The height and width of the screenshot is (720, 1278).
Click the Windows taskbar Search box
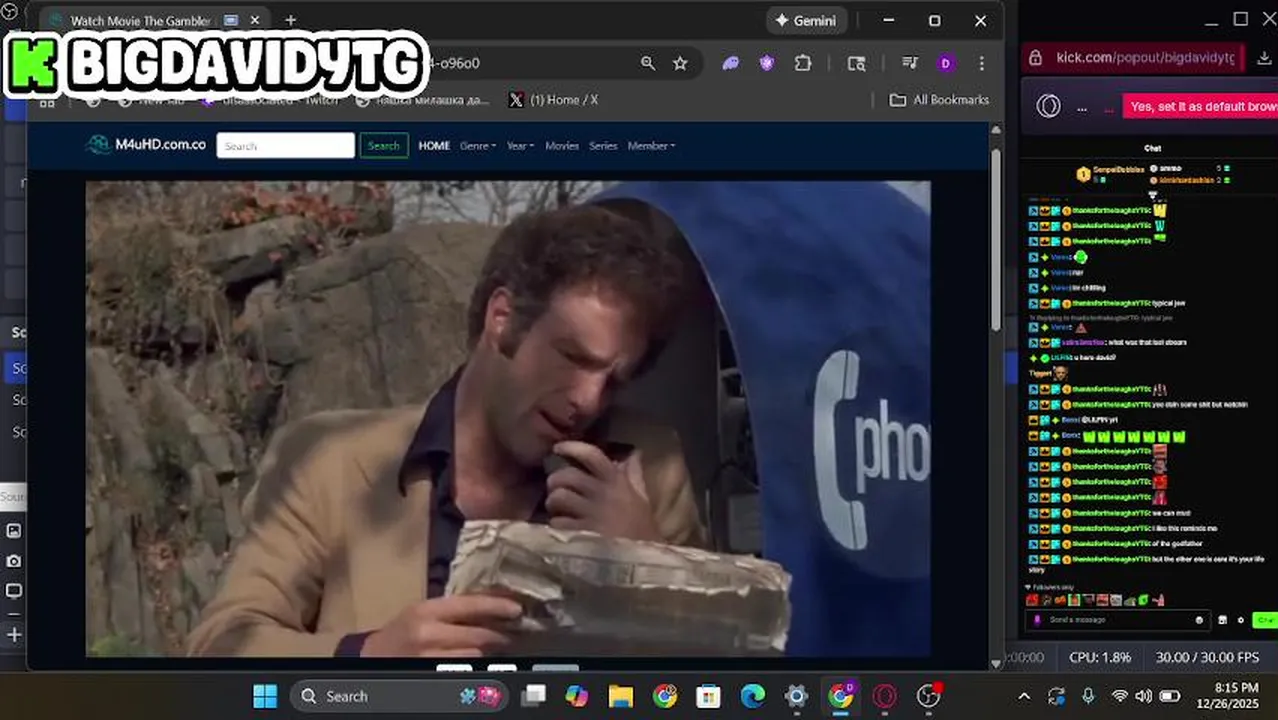(399, 696)
